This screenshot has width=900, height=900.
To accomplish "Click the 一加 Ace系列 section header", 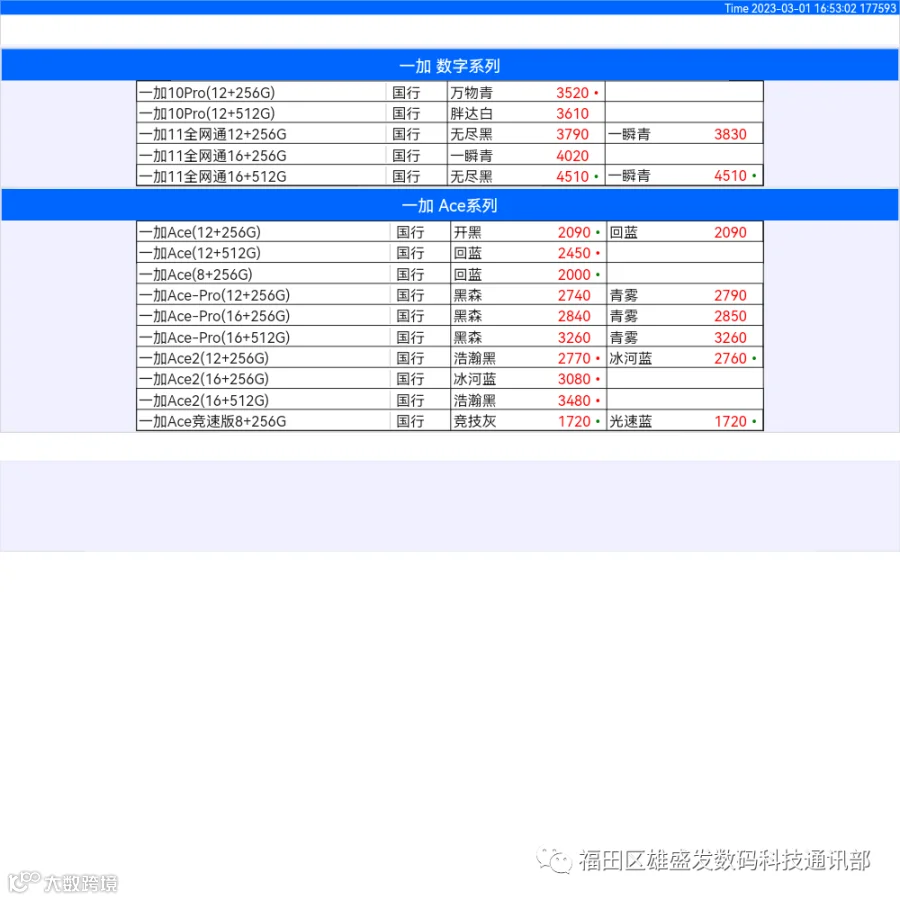I will (x=450, y=205).
